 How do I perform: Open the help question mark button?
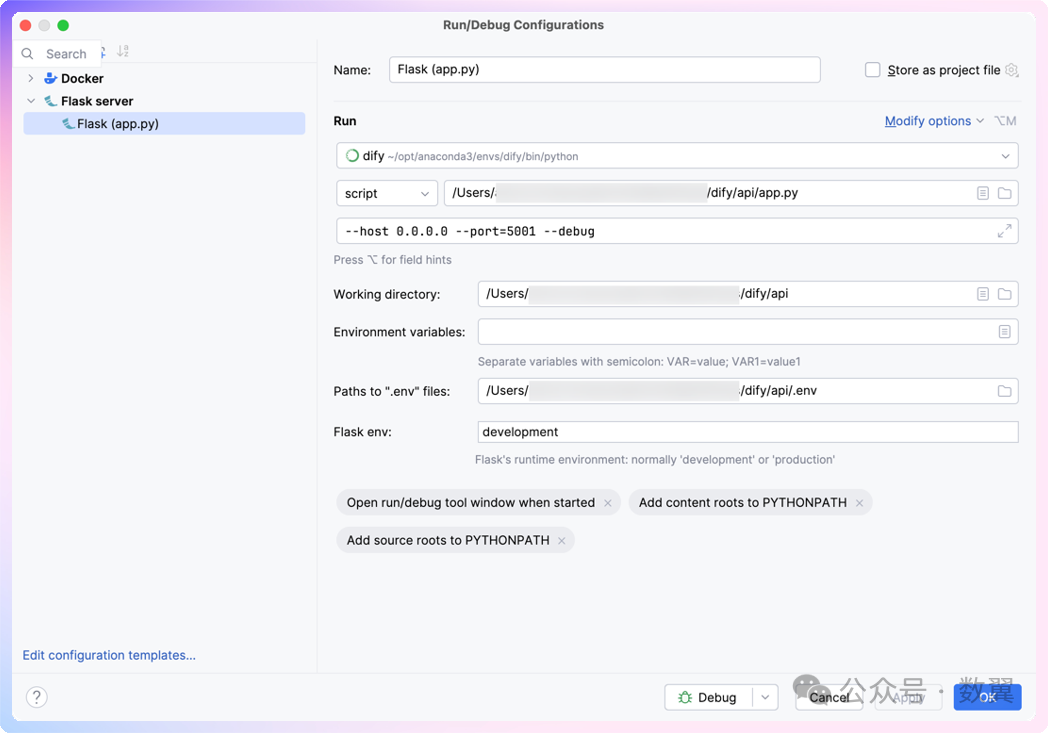tap(37, 697)
